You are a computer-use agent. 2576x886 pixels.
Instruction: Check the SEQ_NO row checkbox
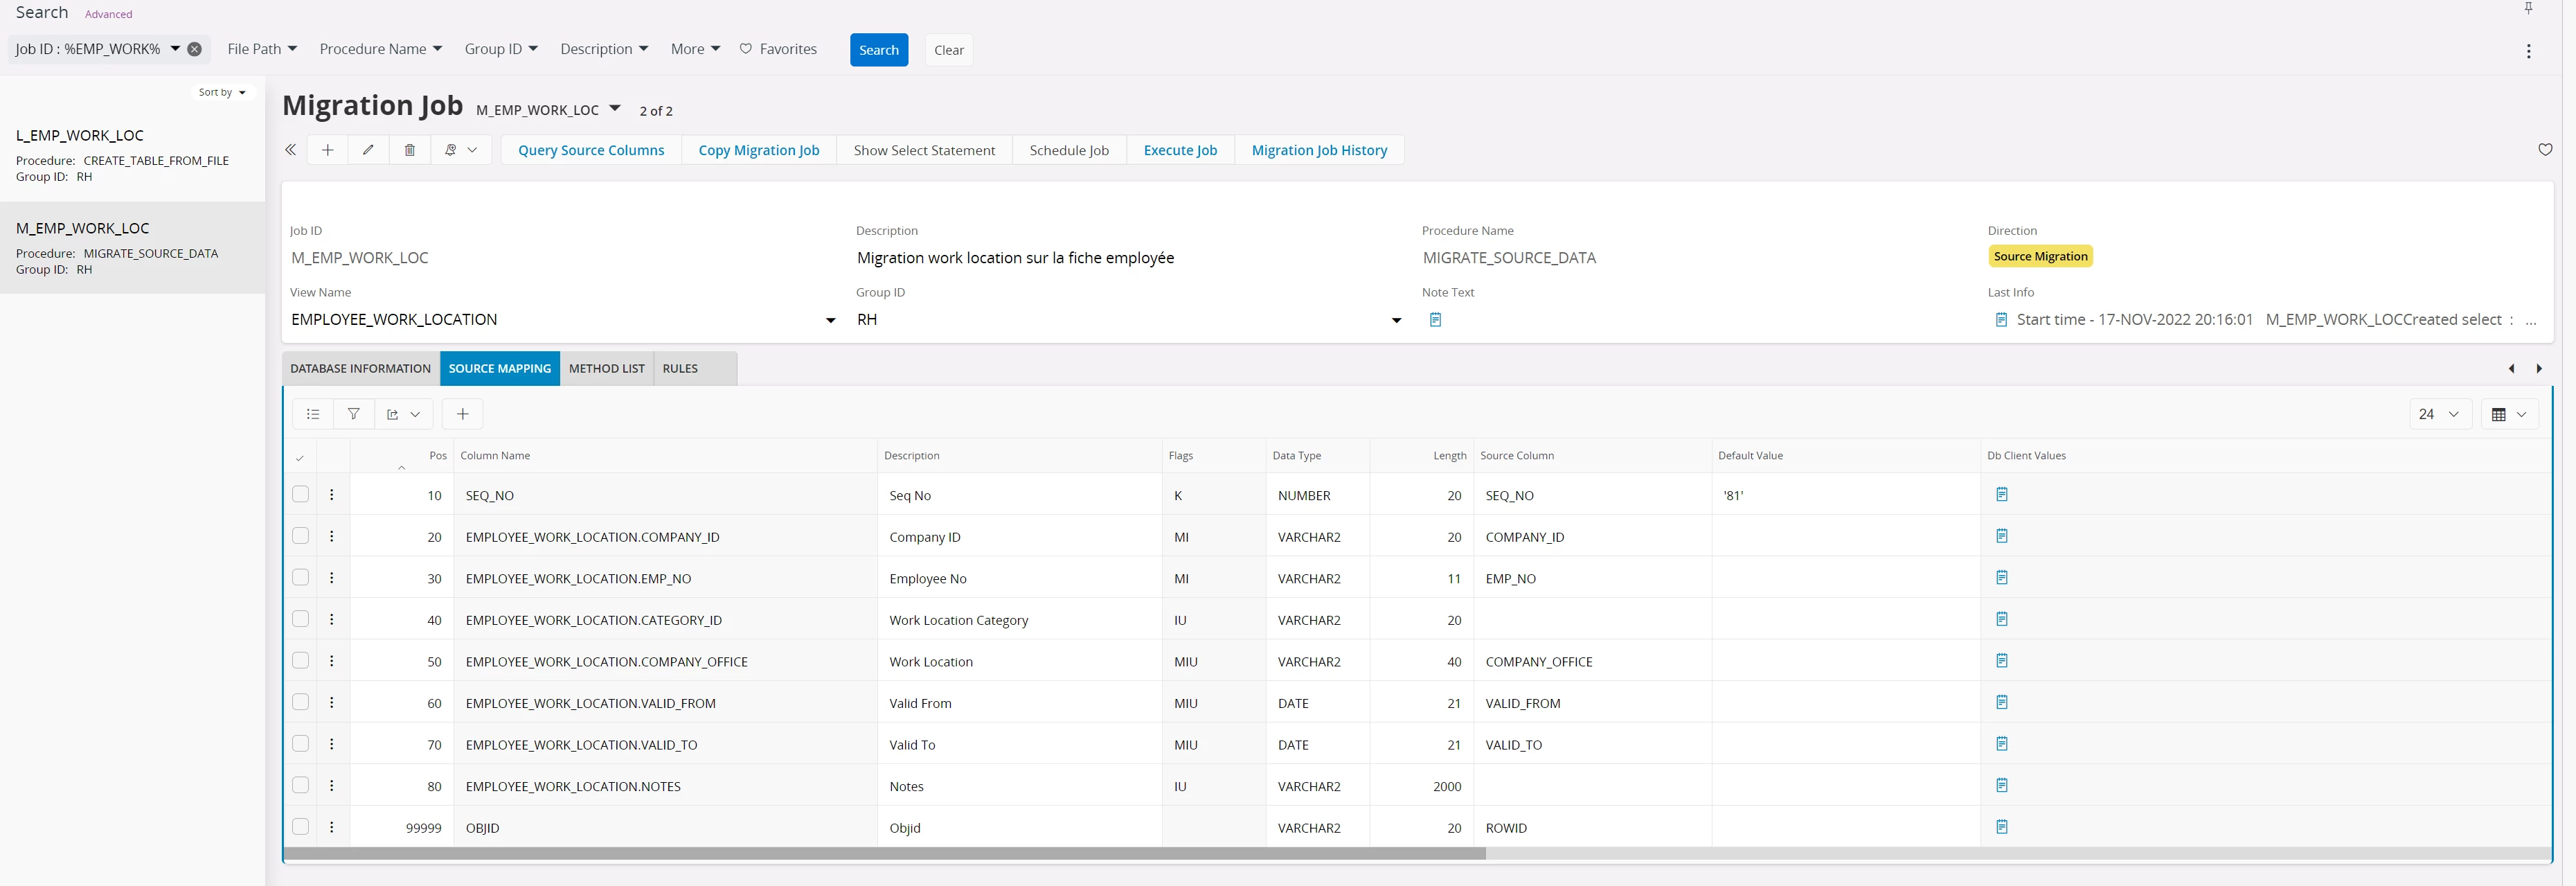(300, 494)
